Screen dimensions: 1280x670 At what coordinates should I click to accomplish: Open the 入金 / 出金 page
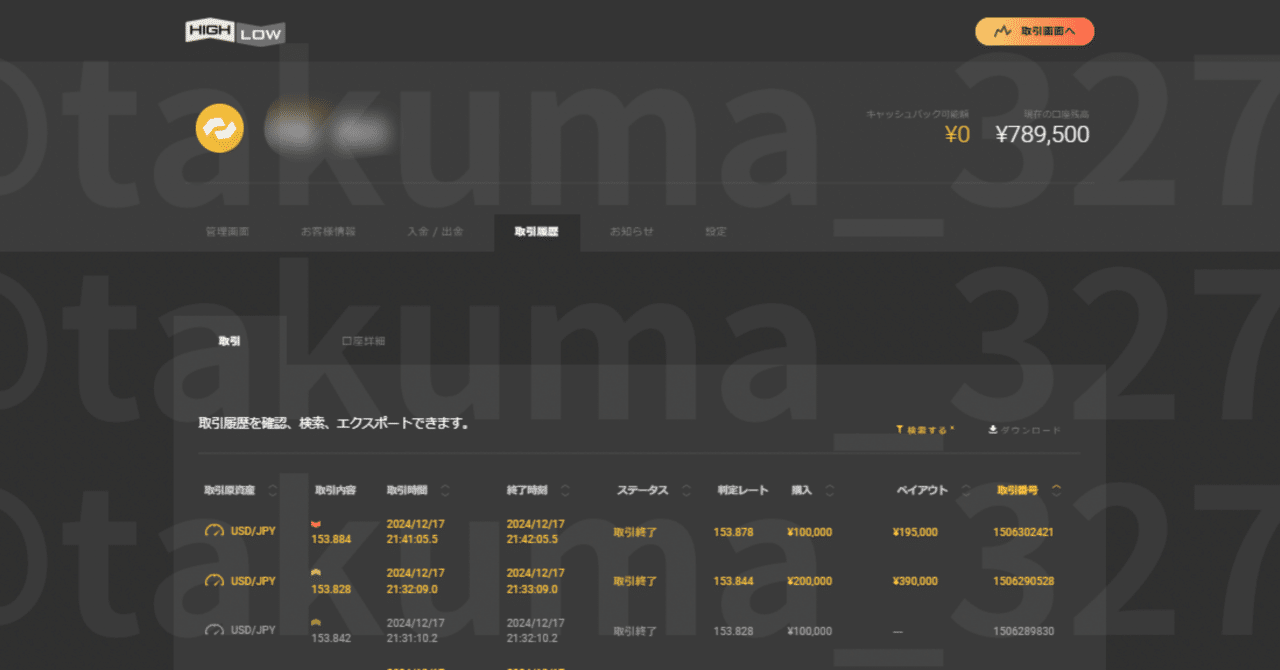point(436,231)
